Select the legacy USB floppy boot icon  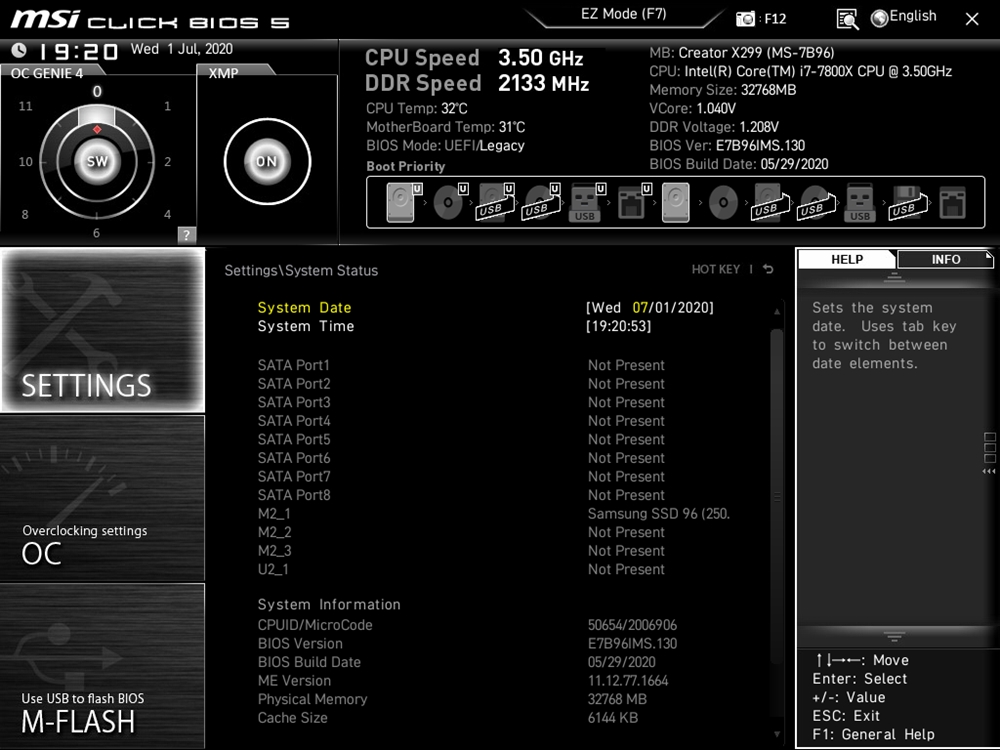tap(908, 202)
